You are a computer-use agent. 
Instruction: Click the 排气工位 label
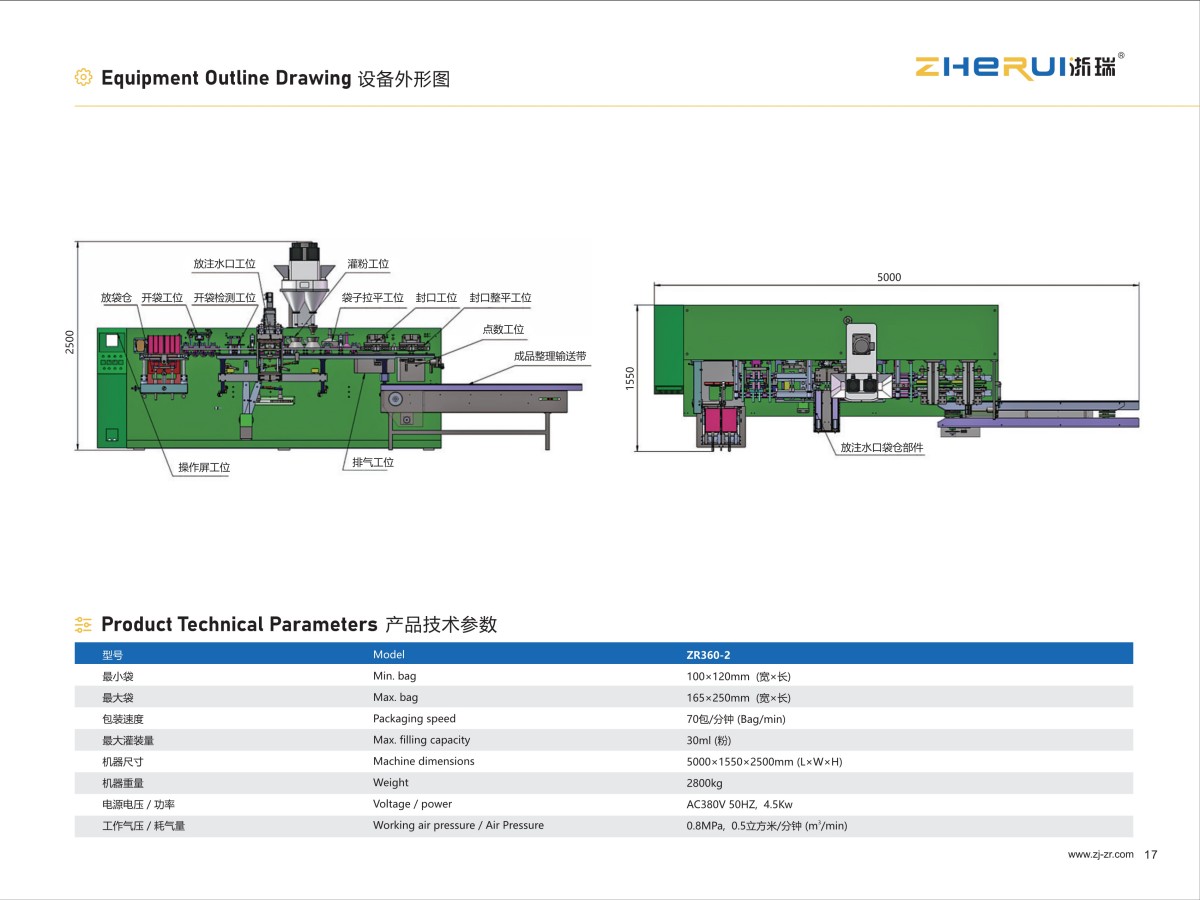coord(372,462)
